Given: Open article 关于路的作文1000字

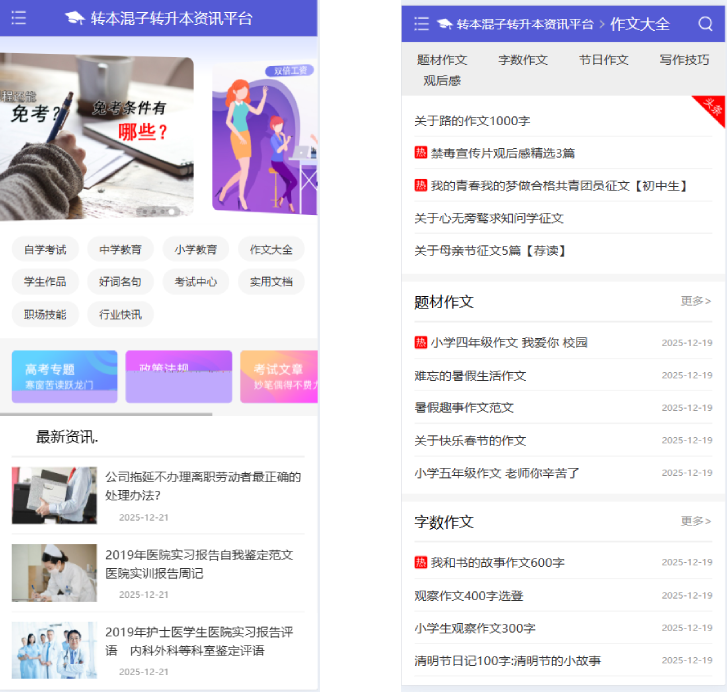Looking at the screenshot, I should coord(472,121).
